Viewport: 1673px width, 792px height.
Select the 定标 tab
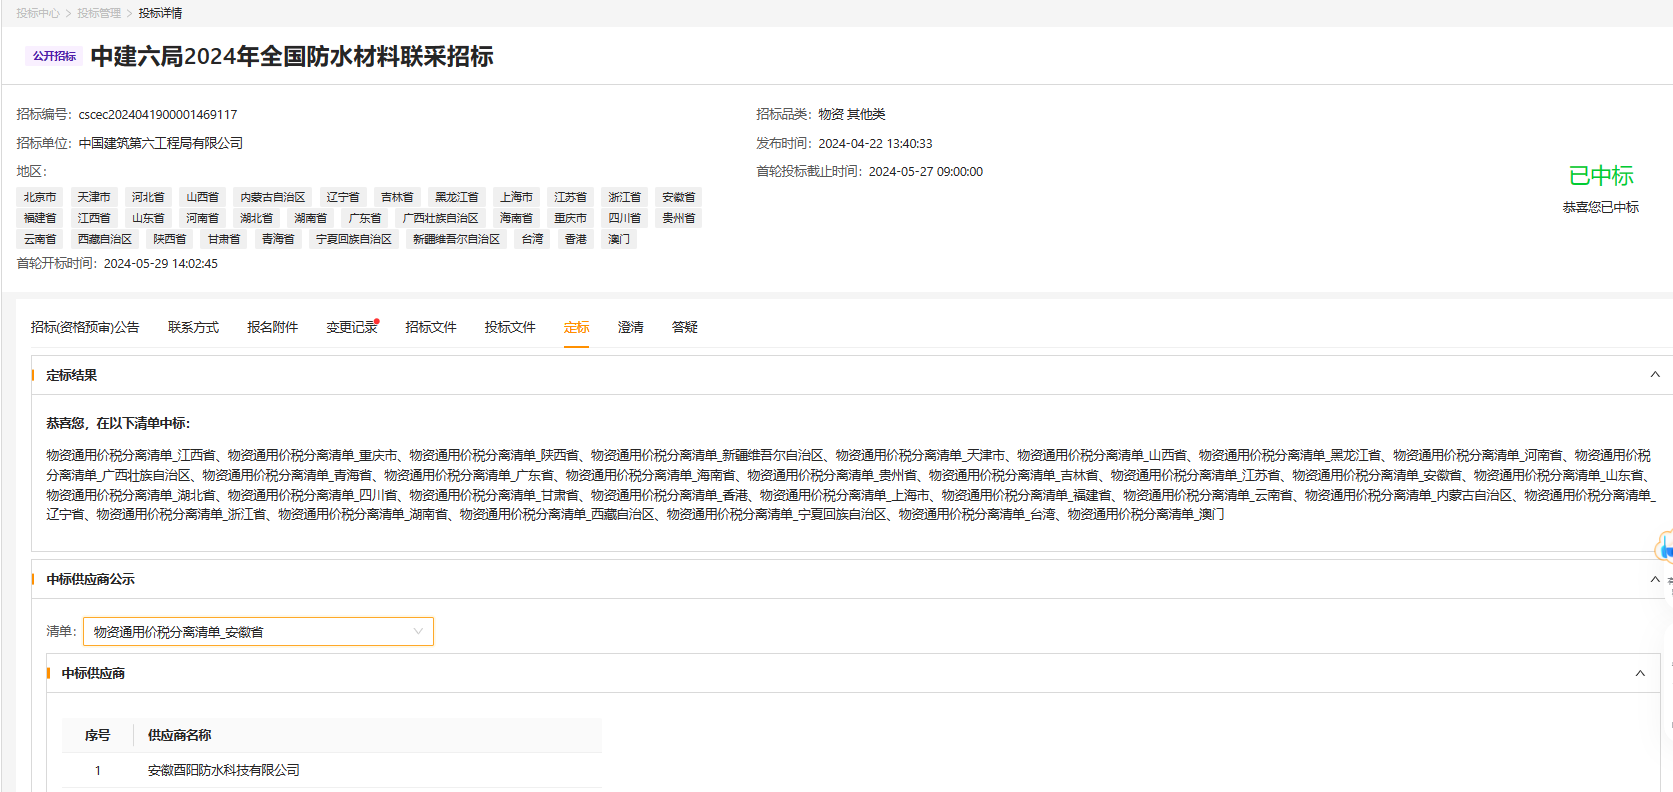pyautogui.click(x=576, y=327)
